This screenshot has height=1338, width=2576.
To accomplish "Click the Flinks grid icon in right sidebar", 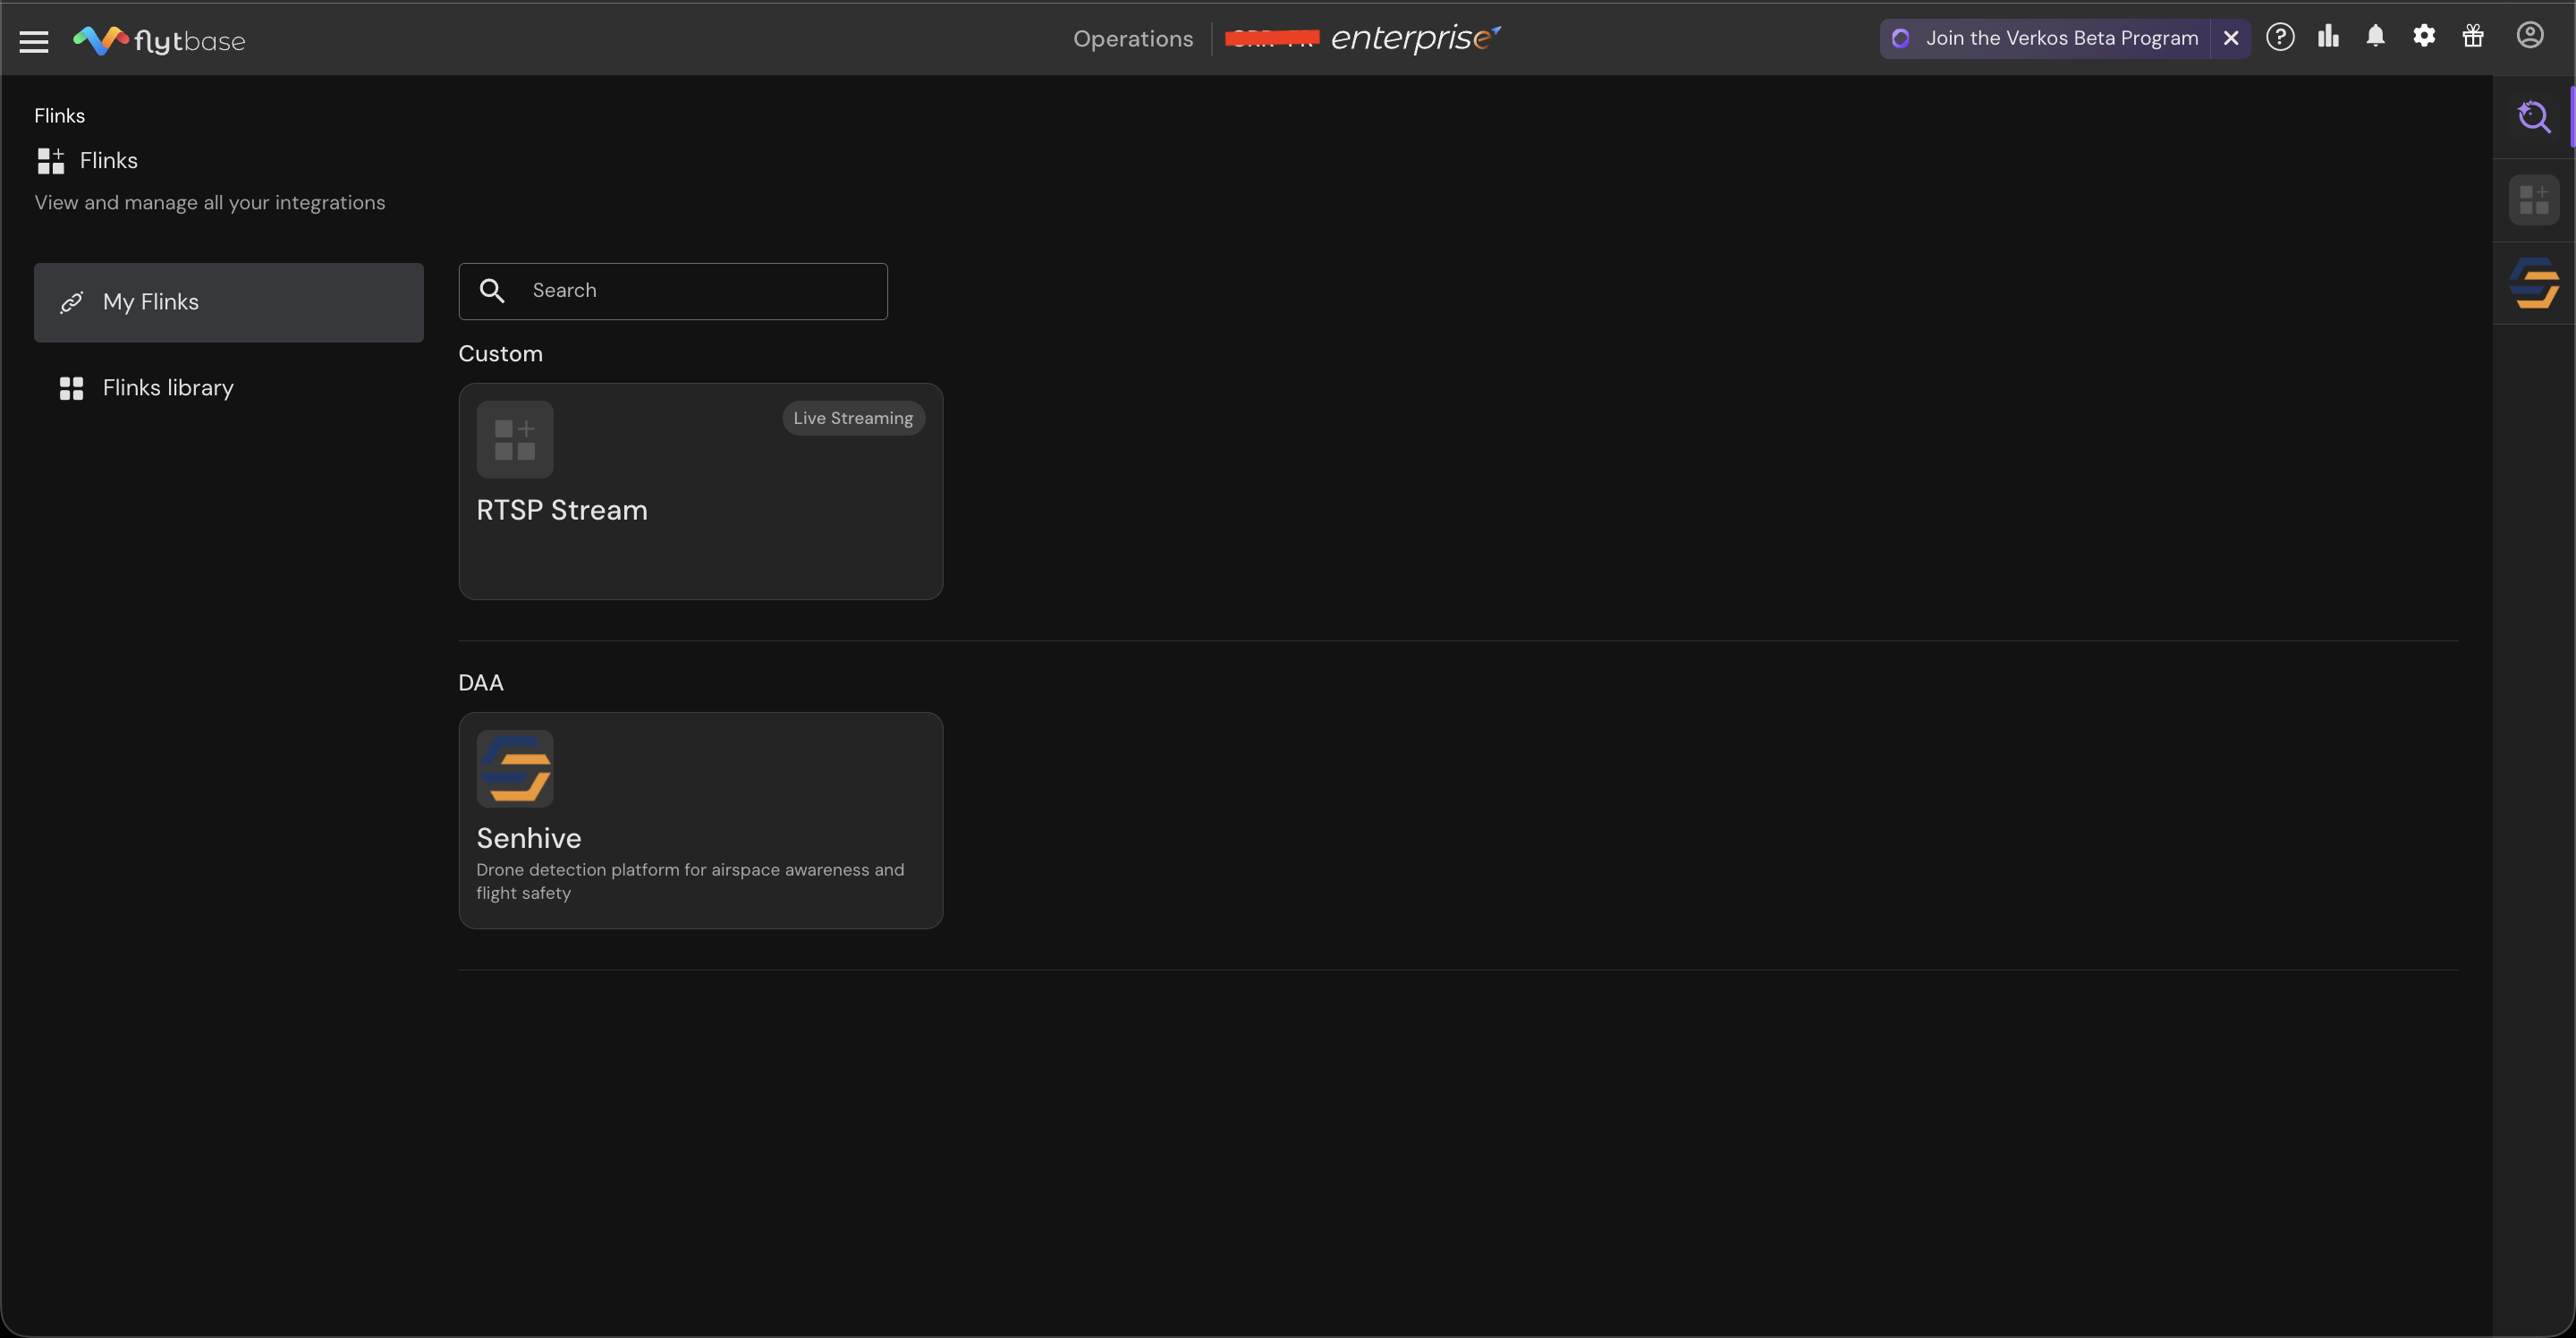I will click(2533, 200).
